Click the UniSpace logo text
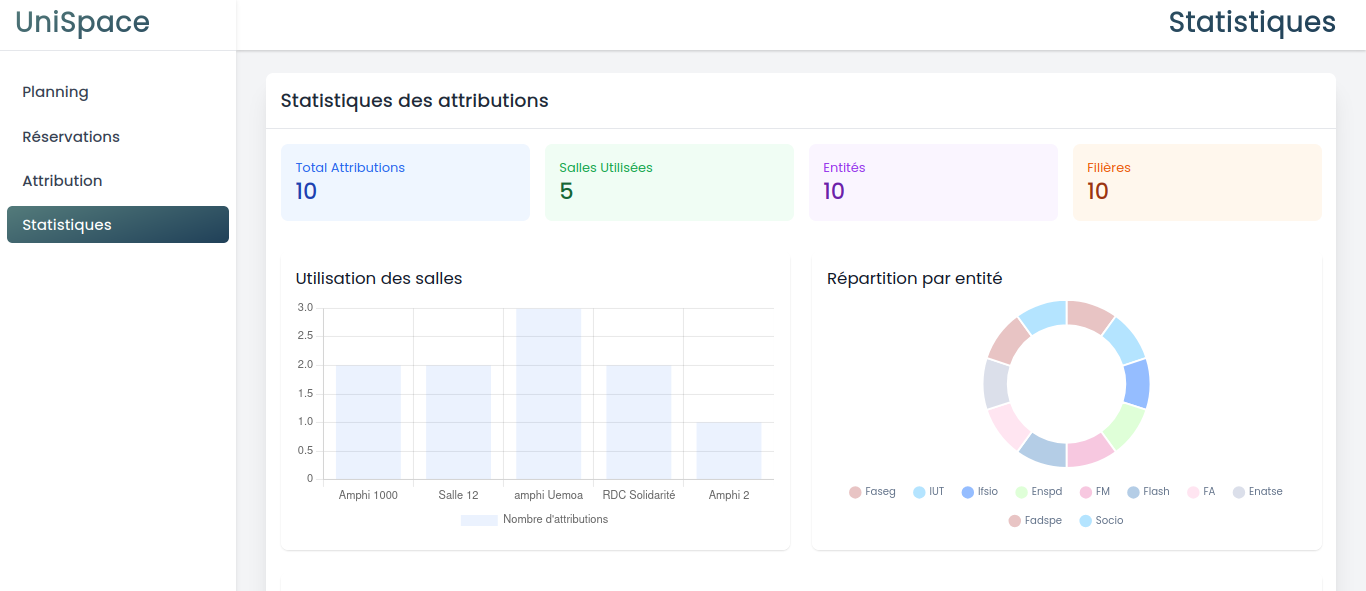Image resolution: width=1366 pixels, height=591 pixels. pyautogui.click(x=82, y=22)
